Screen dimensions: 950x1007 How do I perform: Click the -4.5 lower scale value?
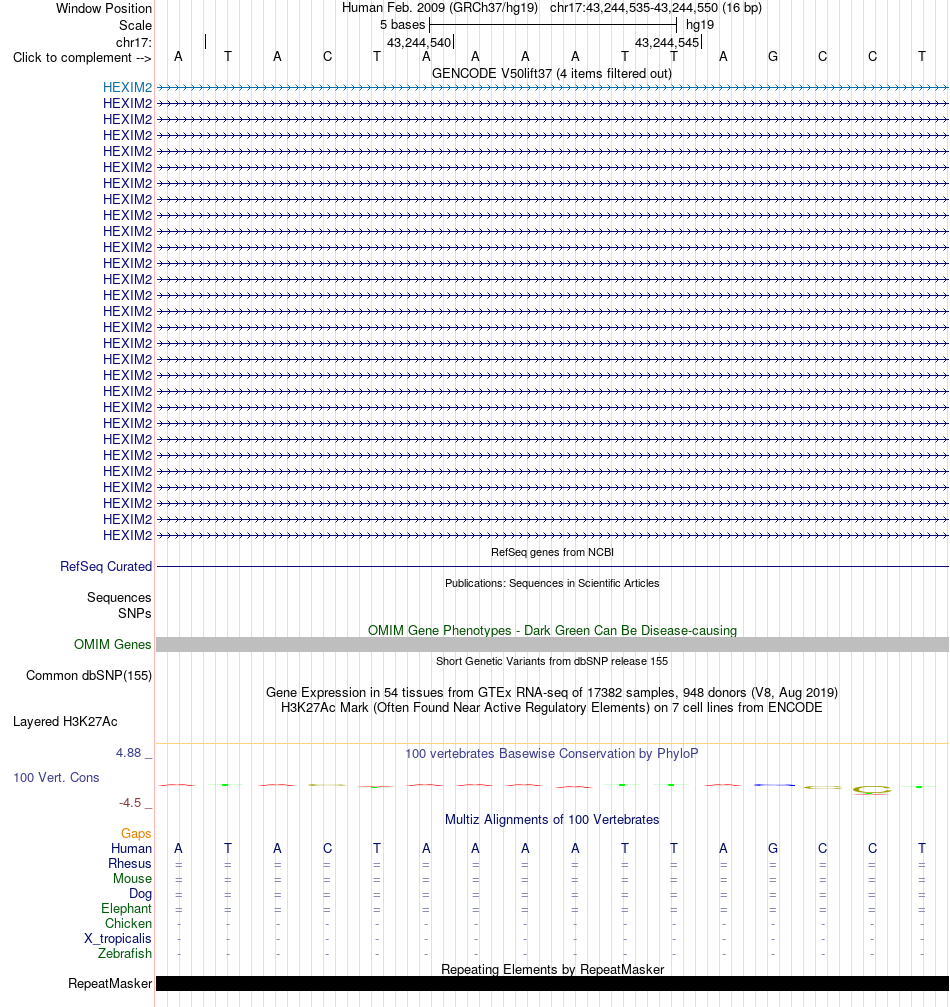coord(130,803)
